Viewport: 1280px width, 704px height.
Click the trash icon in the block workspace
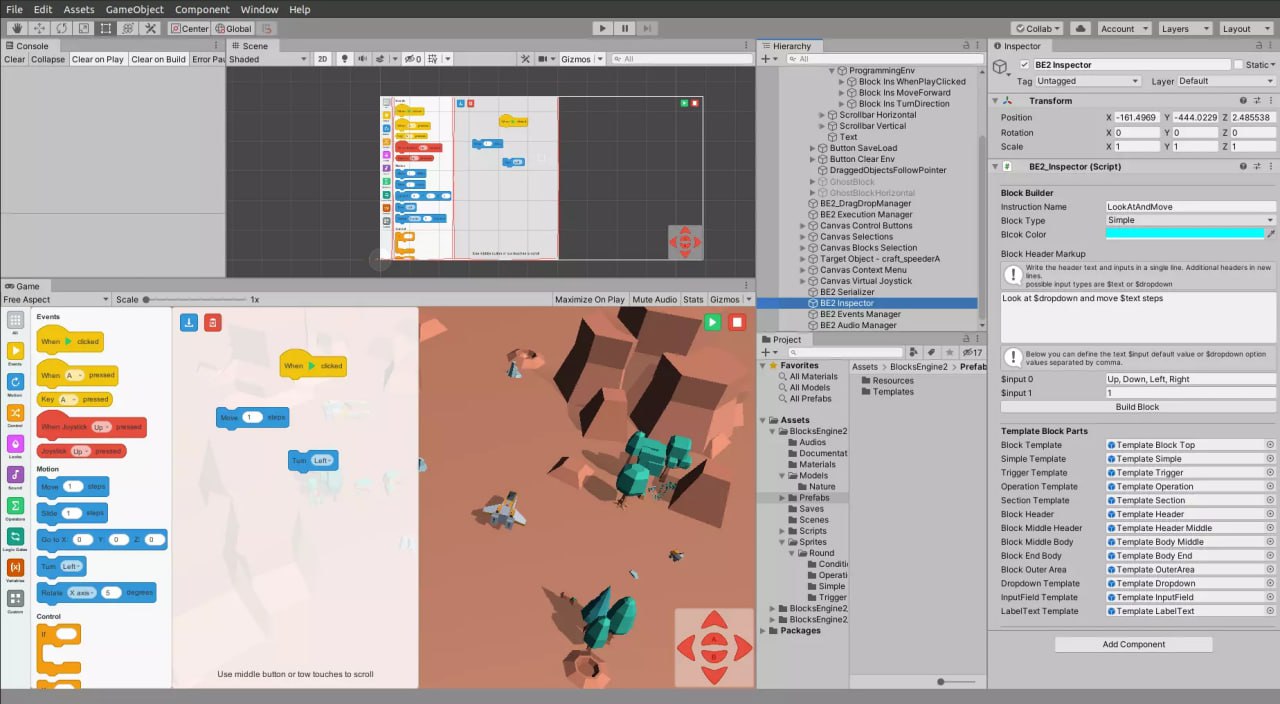click(212, 321)
